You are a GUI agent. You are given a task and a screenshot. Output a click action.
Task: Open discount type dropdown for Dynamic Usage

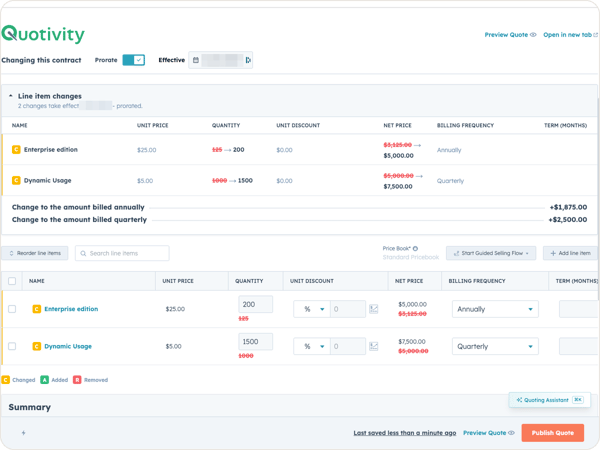tap(311, 346)
